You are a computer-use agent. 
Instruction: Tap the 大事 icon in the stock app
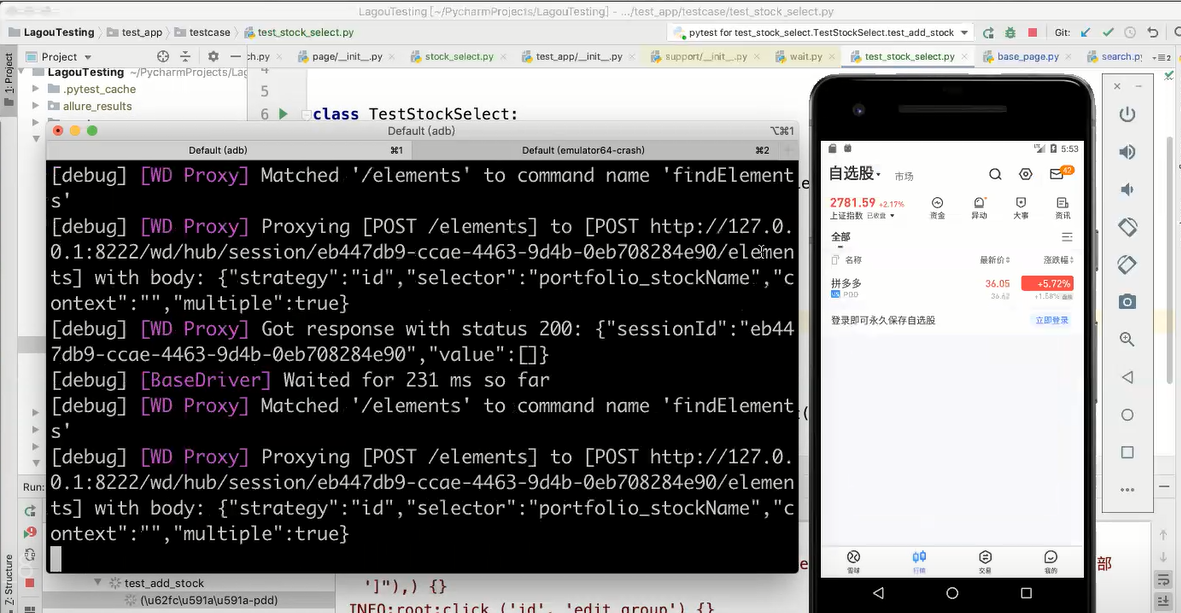[1021, 208]
